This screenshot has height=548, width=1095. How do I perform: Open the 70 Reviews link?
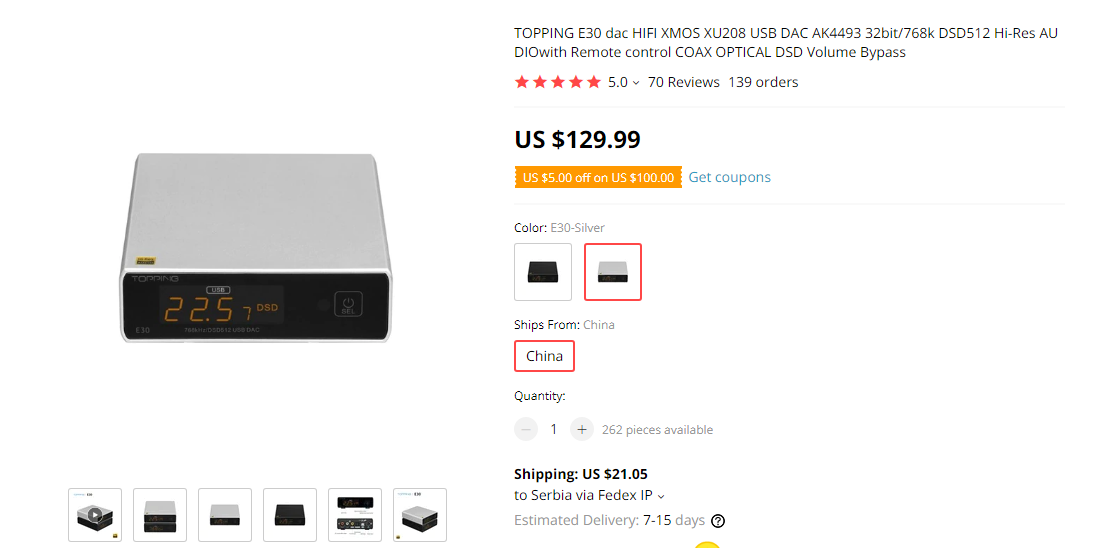tap(683, 82)
